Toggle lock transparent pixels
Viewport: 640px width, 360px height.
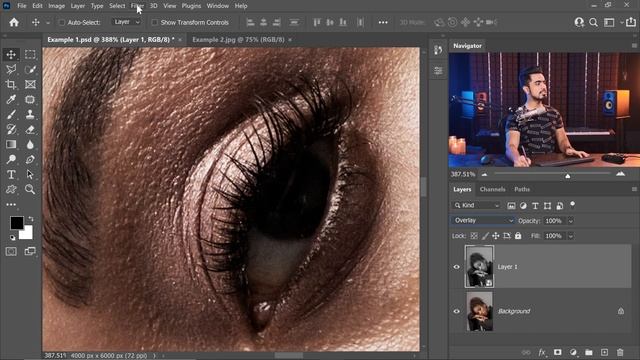(474, 236)
